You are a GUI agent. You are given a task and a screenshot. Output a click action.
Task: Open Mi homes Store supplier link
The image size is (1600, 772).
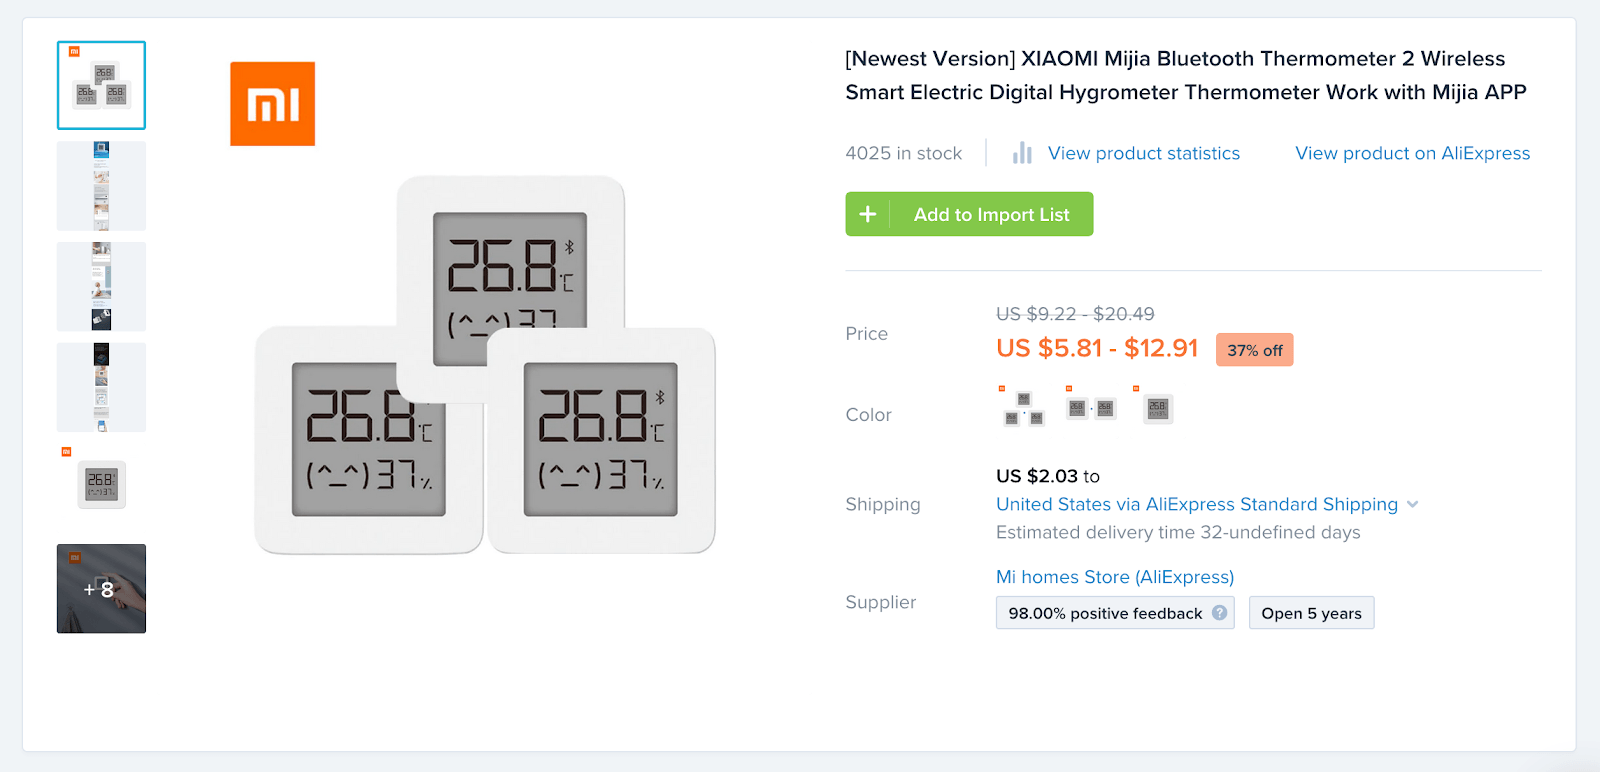click(x=1114, y=577)
